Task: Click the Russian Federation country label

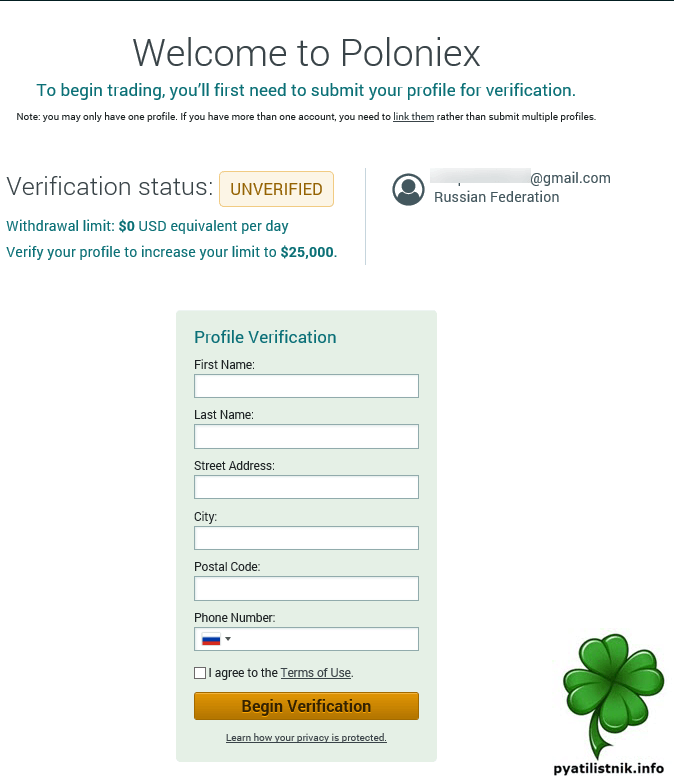Action: point(496,197)
